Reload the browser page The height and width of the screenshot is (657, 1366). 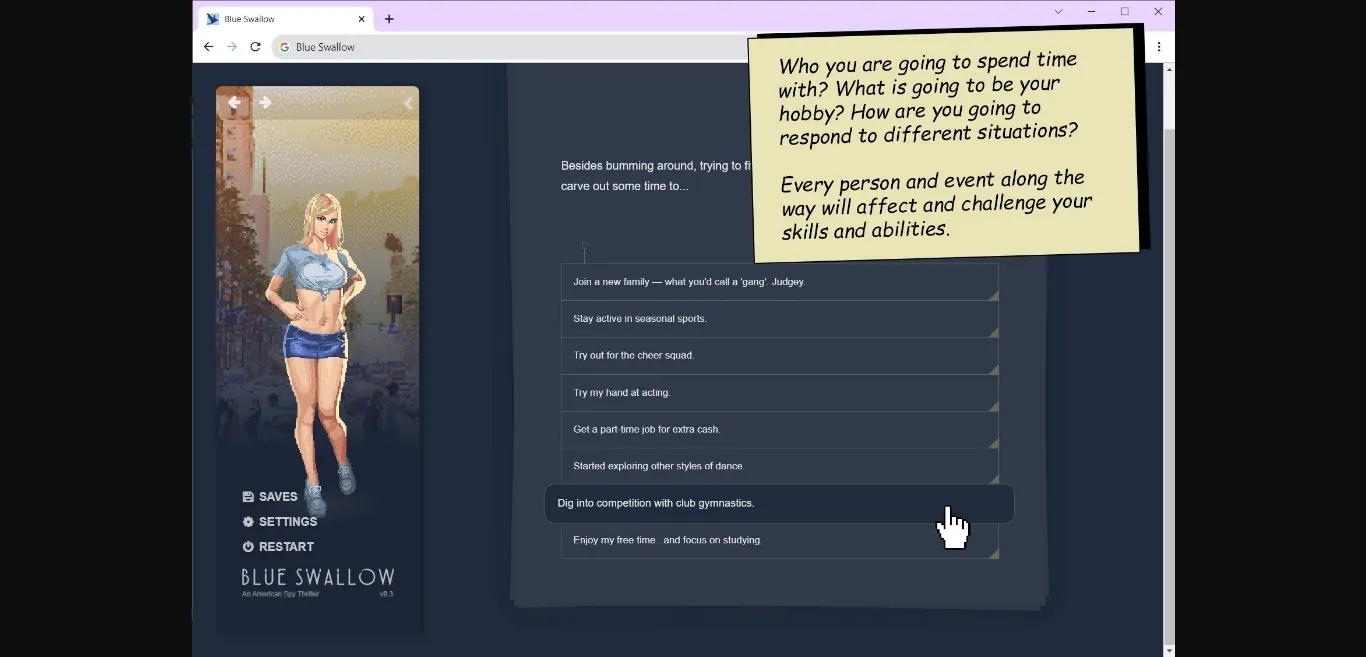click(255, 47)
